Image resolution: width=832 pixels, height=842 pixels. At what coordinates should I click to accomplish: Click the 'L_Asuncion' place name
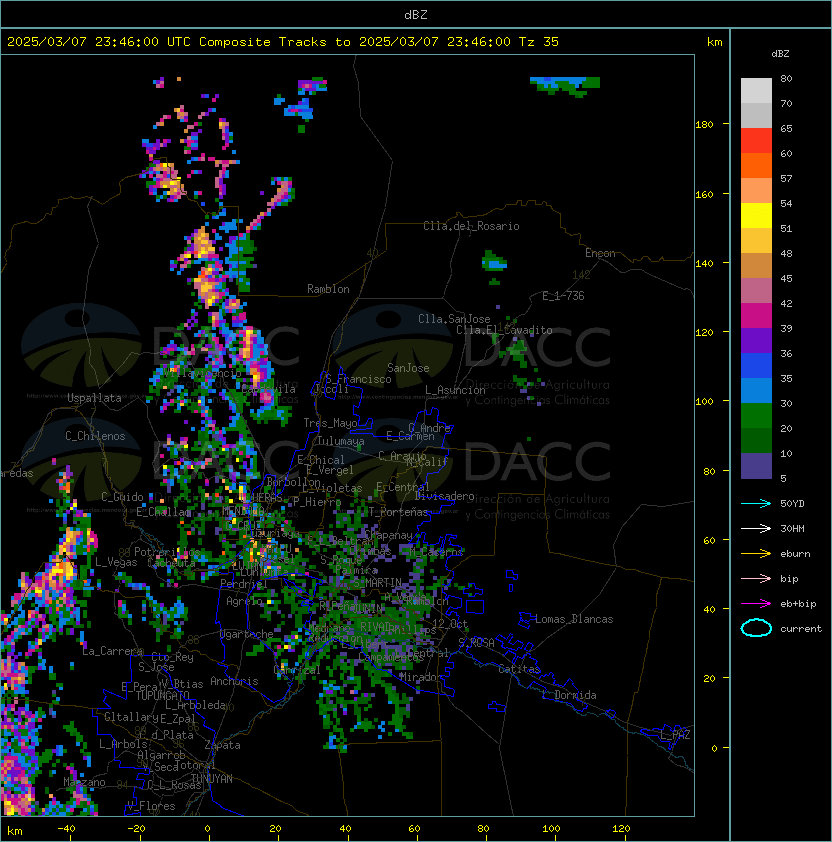455,390
